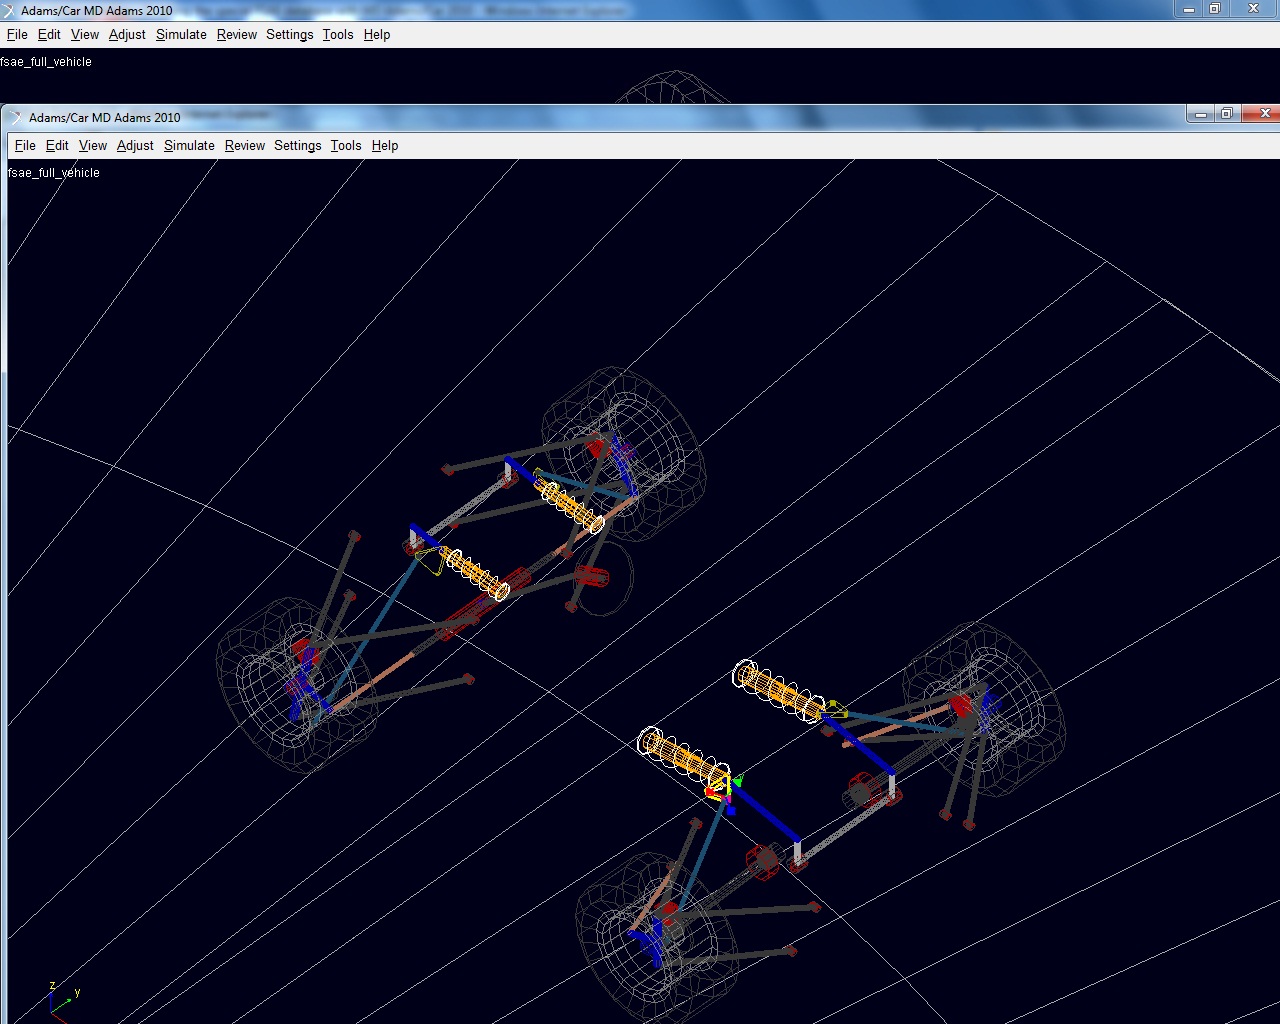This screenshot has width=1280, height=1024.
Task: Expand the Review menu in the front window
Action: click(244, 146)
